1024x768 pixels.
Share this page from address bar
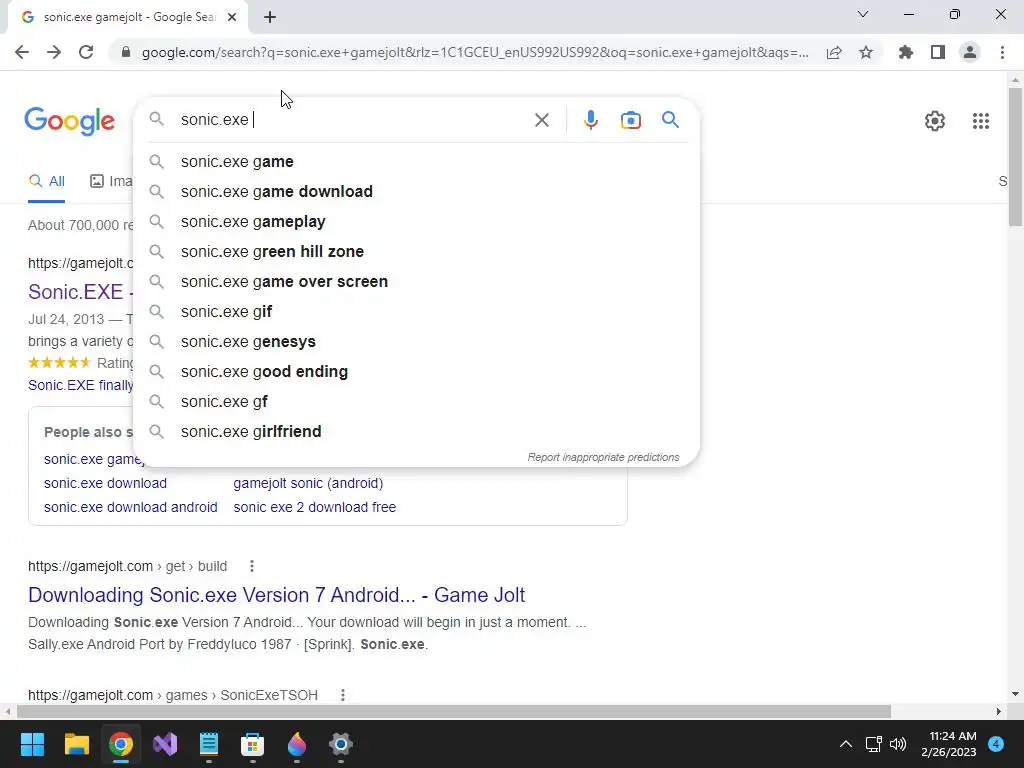click(834, 52)
